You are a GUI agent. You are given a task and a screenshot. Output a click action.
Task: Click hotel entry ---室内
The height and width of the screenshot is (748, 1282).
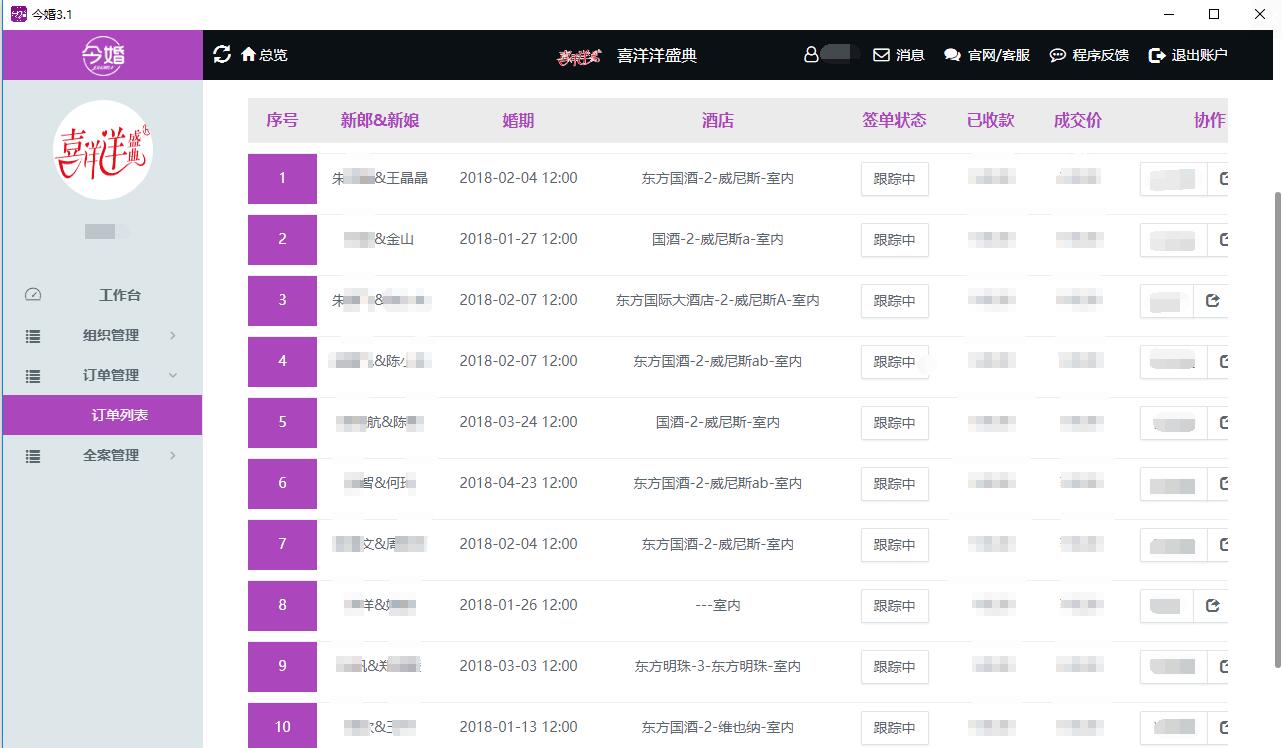[718, 605]
